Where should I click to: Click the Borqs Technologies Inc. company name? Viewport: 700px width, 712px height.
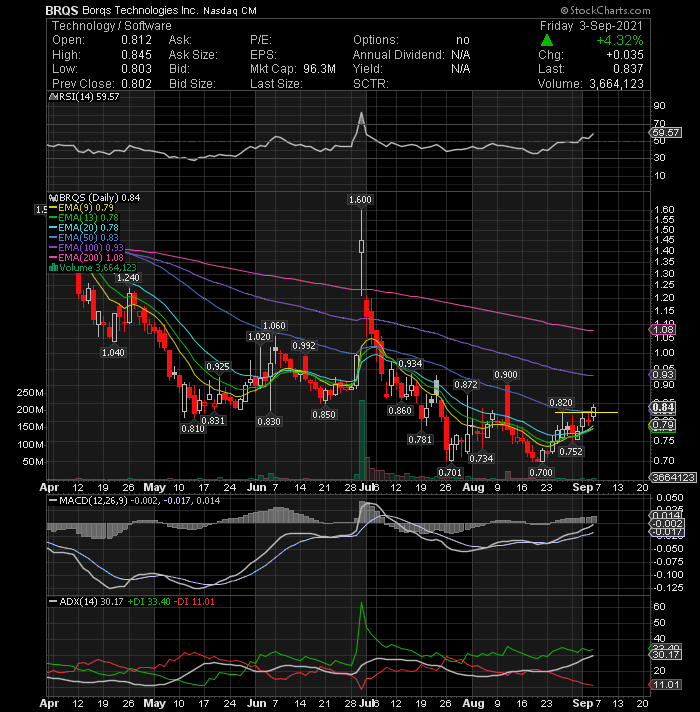click(140, 10)
